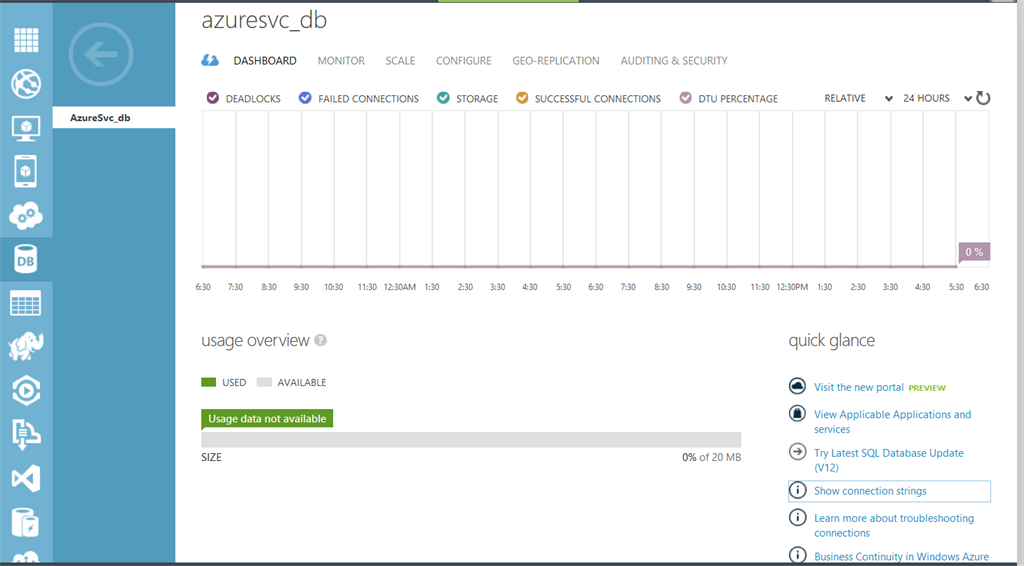The height and width of the screenshot is (566, 1024).
Task: Open Visit the new portal link
Action: pyautogui.click(x=859, y=387)
